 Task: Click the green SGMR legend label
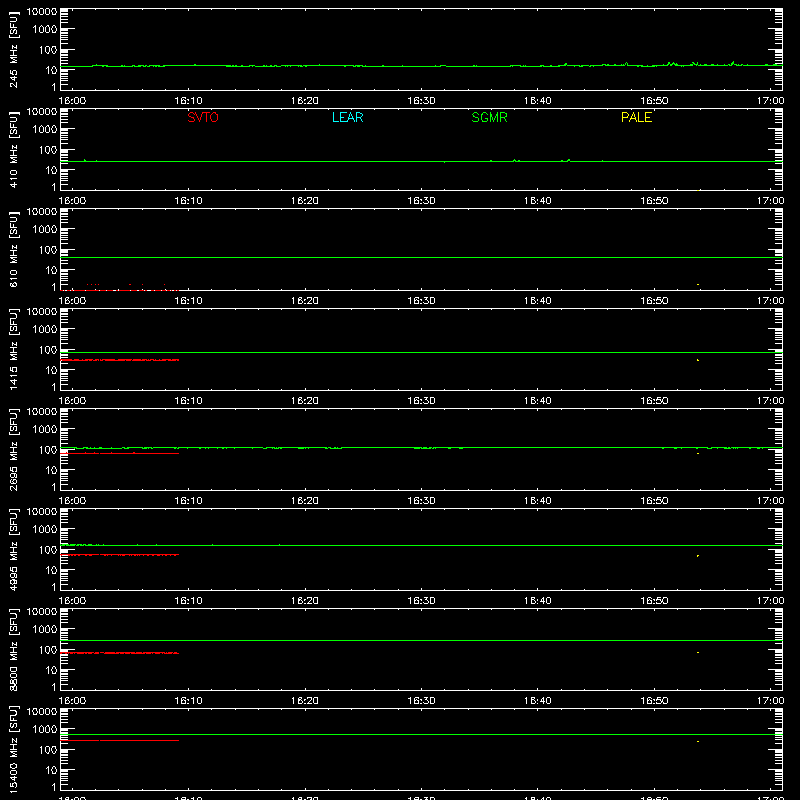(x=489, y=117)
